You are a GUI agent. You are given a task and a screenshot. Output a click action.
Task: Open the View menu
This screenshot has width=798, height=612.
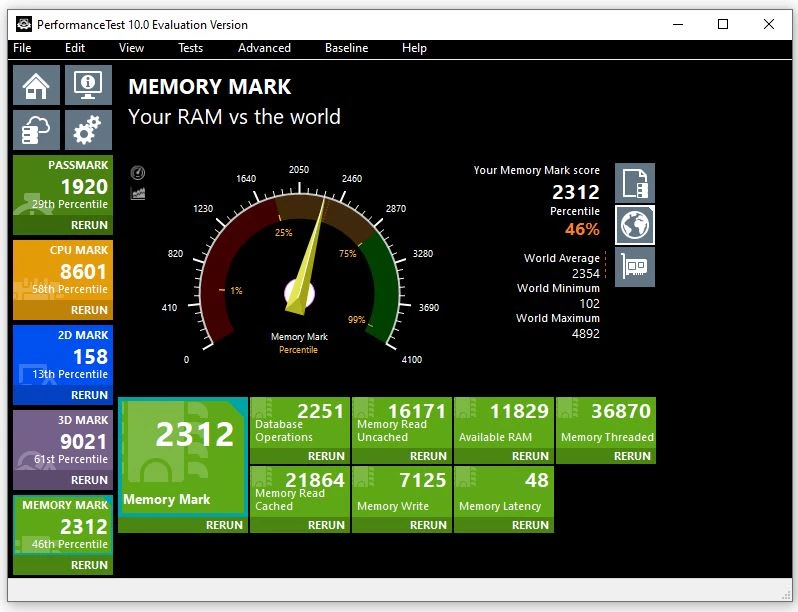tap(131, 48)
